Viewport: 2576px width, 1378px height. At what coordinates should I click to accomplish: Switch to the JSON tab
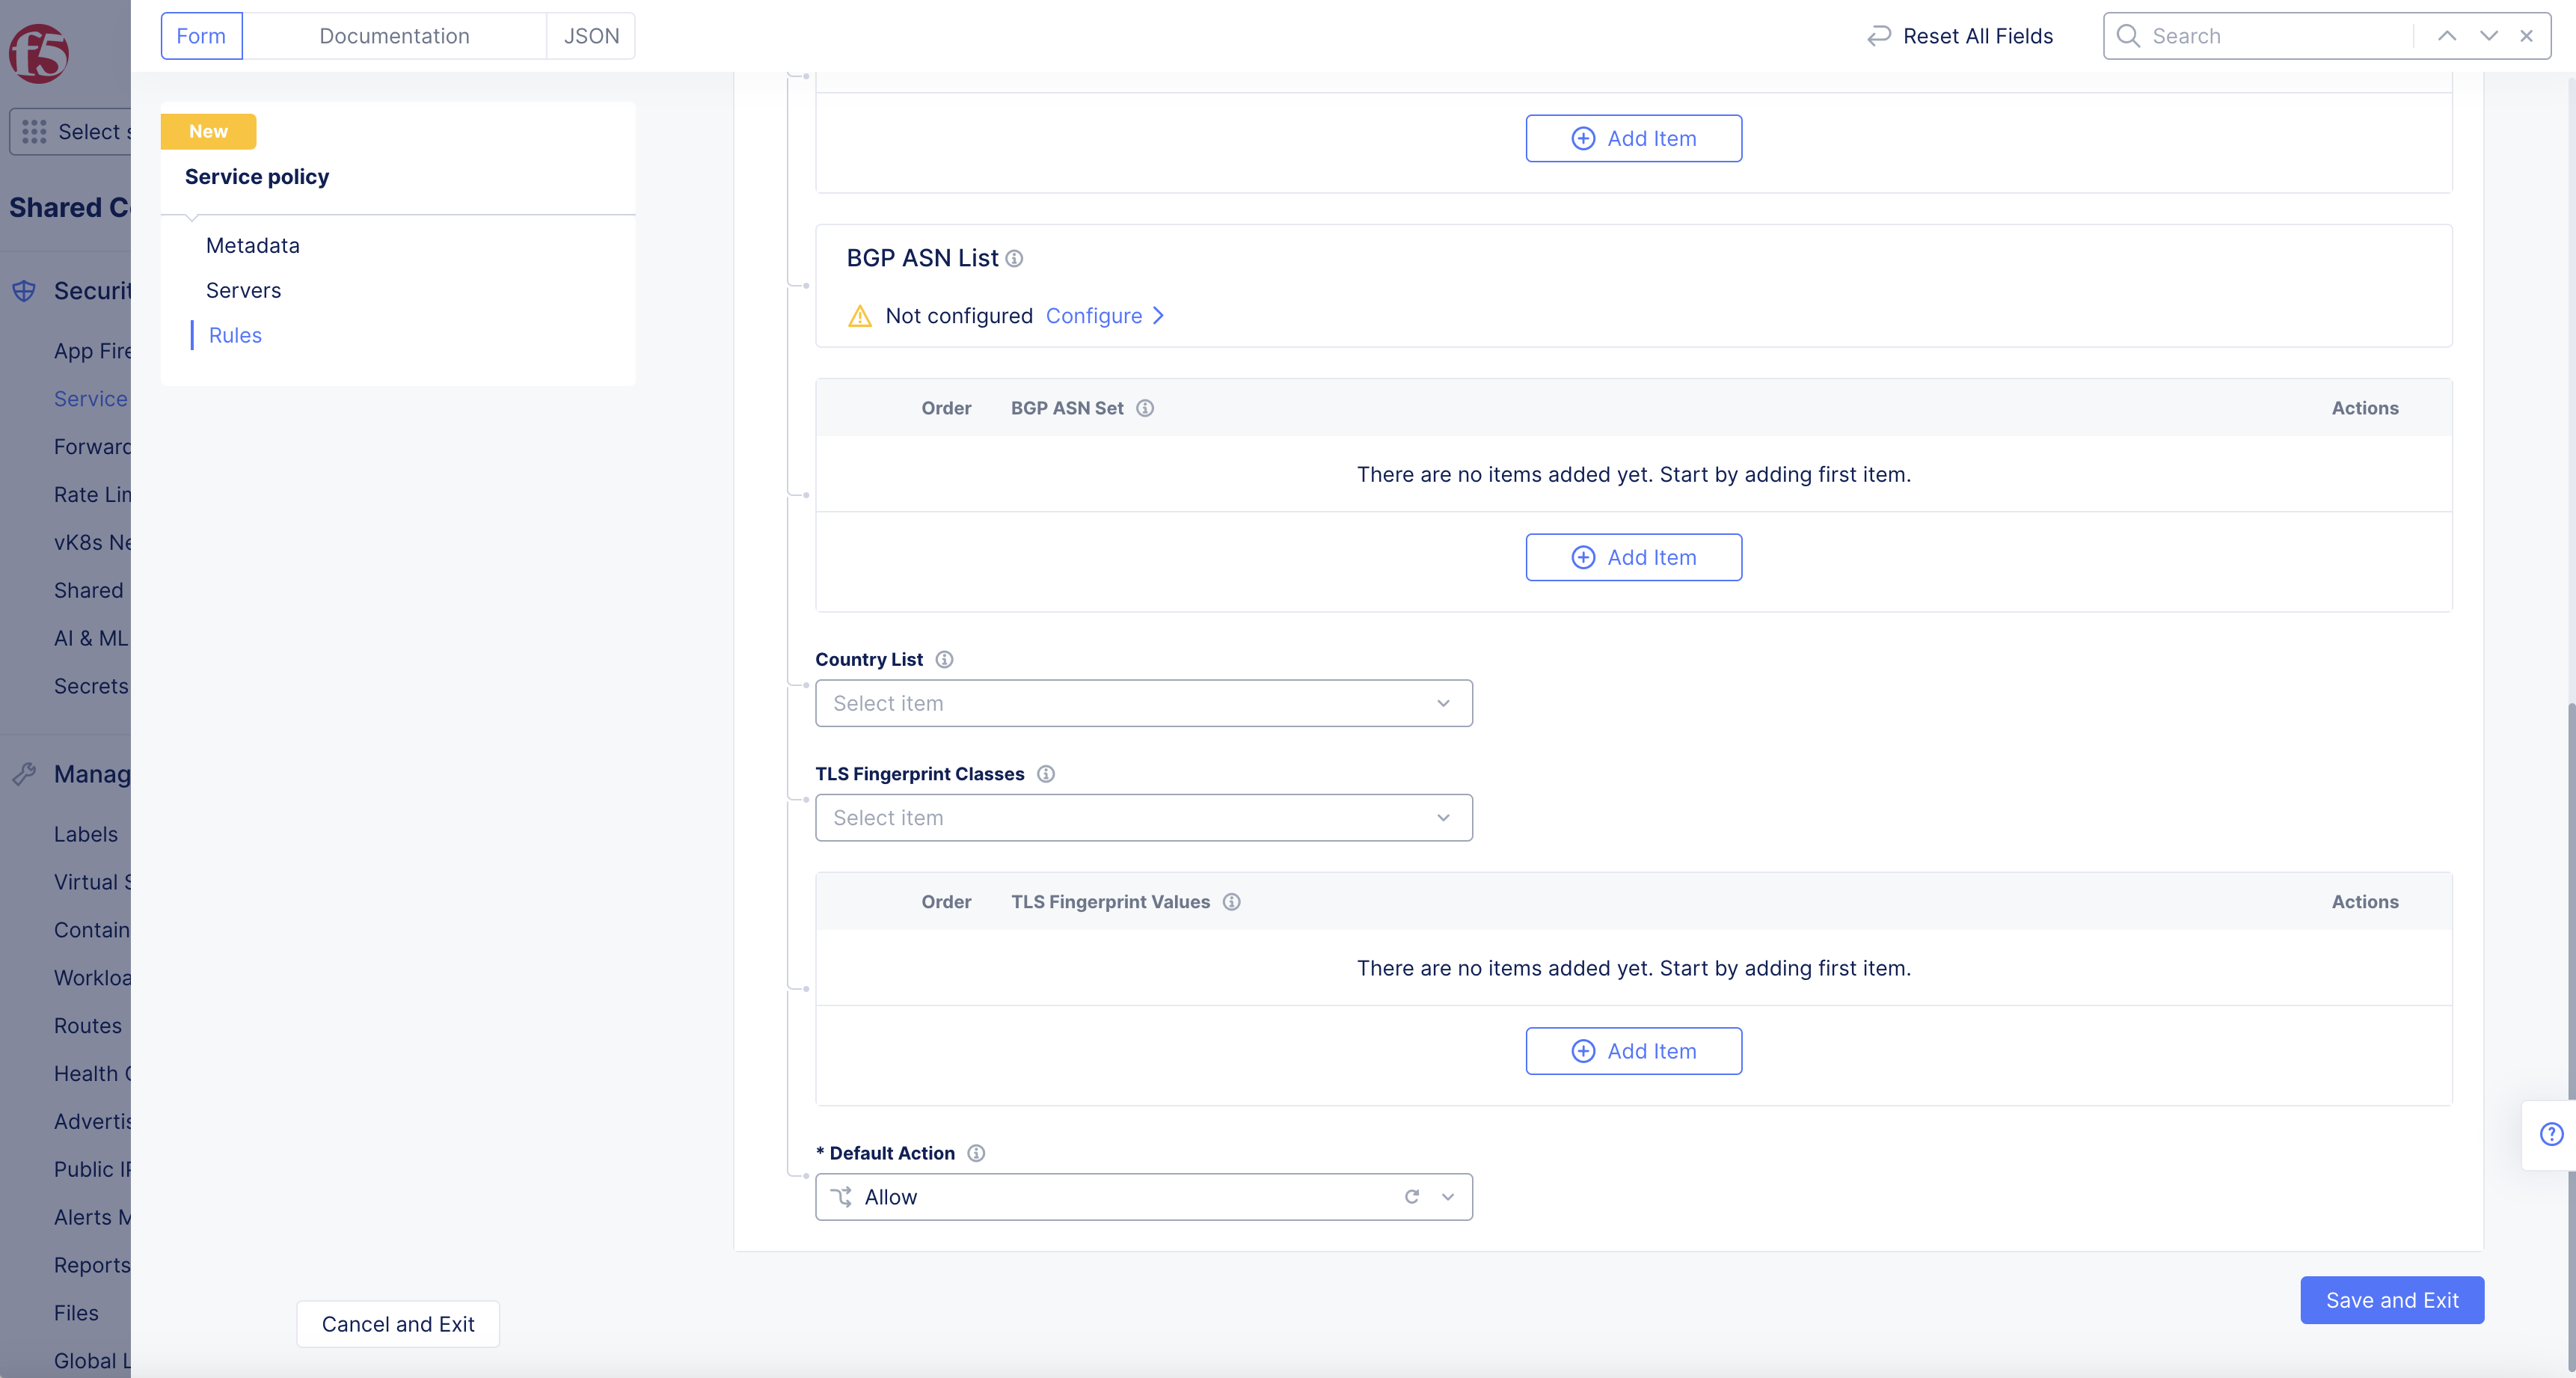coord(591,36)
